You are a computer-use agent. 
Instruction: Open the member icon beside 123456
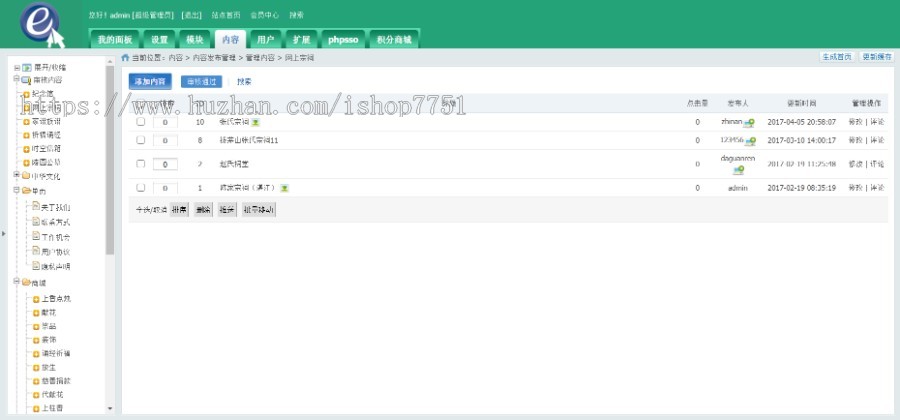point(750,141)
